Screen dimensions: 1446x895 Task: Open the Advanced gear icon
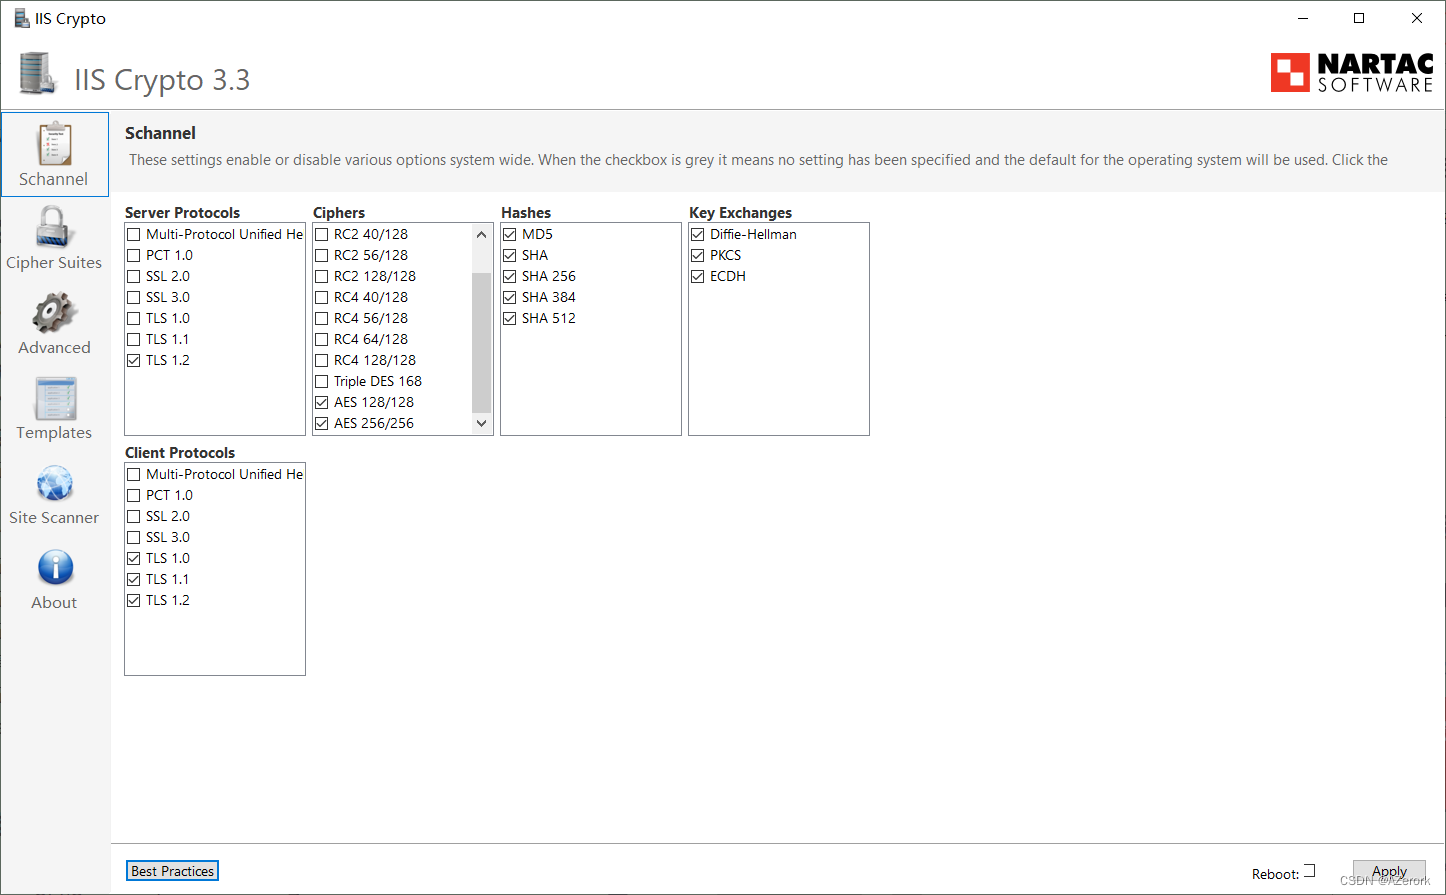[55, 312]
